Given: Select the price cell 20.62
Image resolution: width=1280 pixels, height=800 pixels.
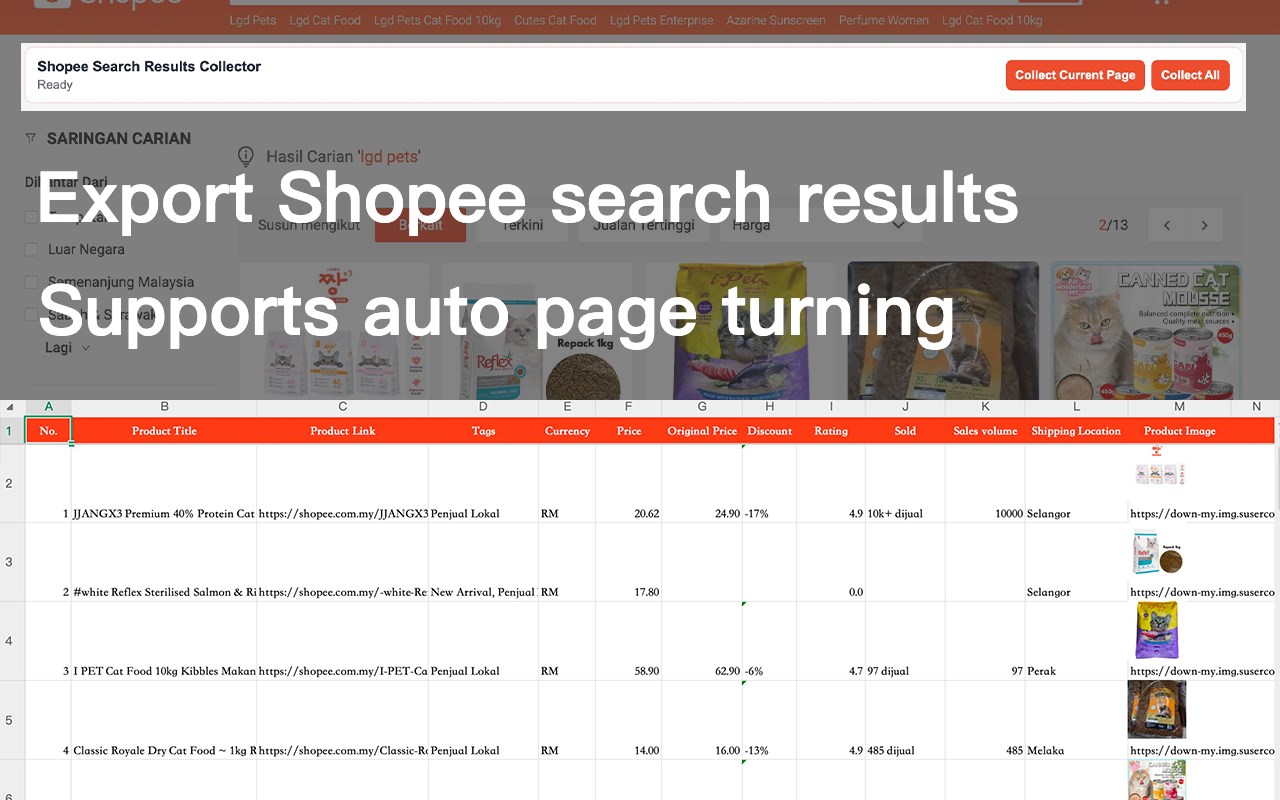Looking at the screenshot, I should tap(629, 484).
